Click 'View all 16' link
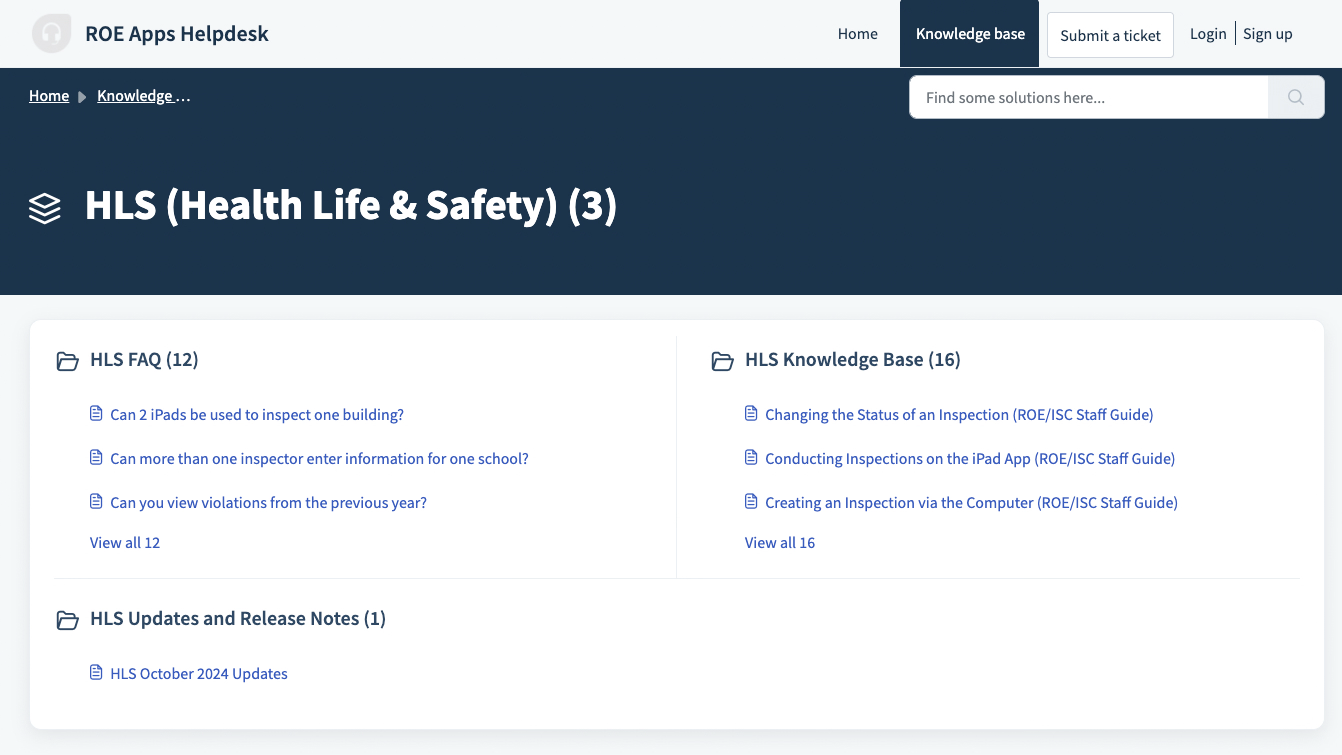 (780, 543)
